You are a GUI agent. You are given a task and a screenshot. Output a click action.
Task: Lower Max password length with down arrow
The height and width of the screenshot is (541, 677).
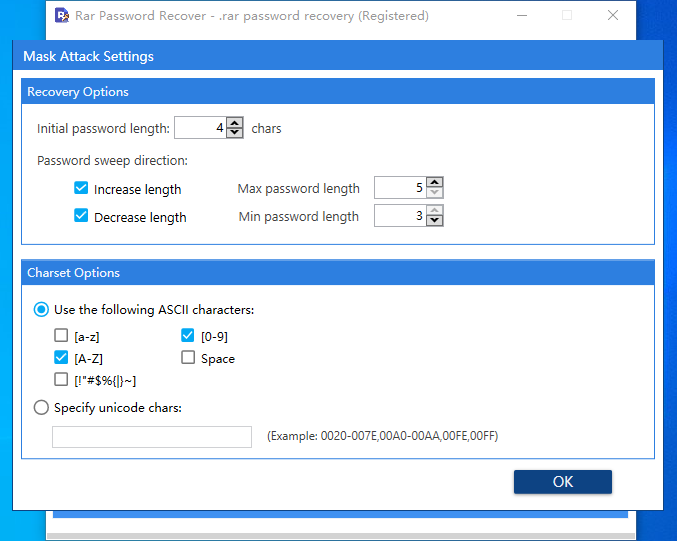pos(435,193)
